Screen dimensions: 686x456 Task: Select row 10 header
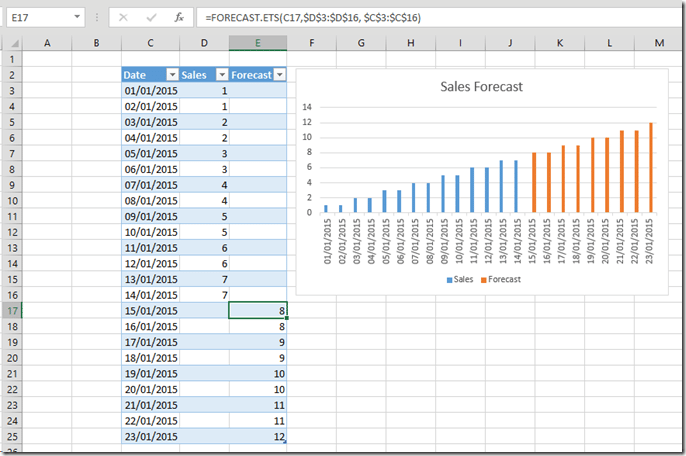coord(12,201)
